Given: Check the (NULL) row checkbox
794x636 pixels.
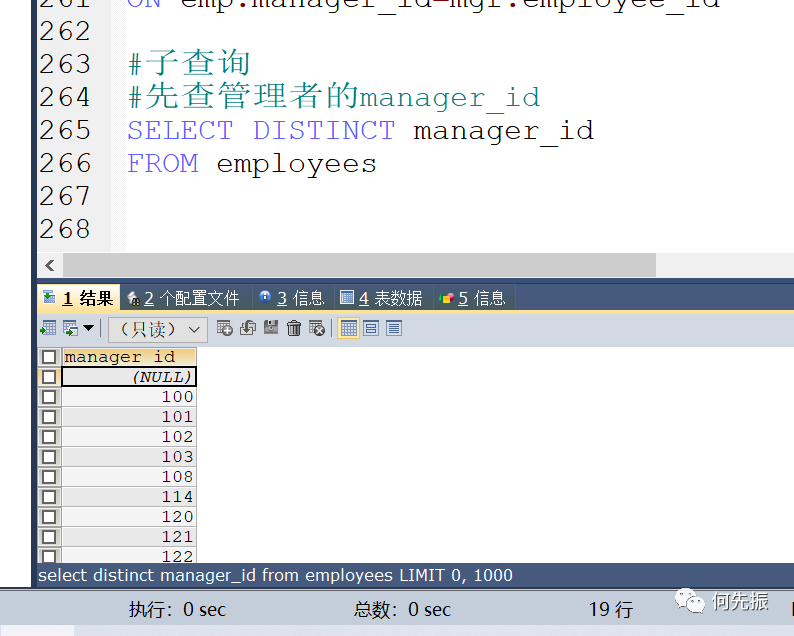Looking at the screenshot, I should [x=49, y=377].
